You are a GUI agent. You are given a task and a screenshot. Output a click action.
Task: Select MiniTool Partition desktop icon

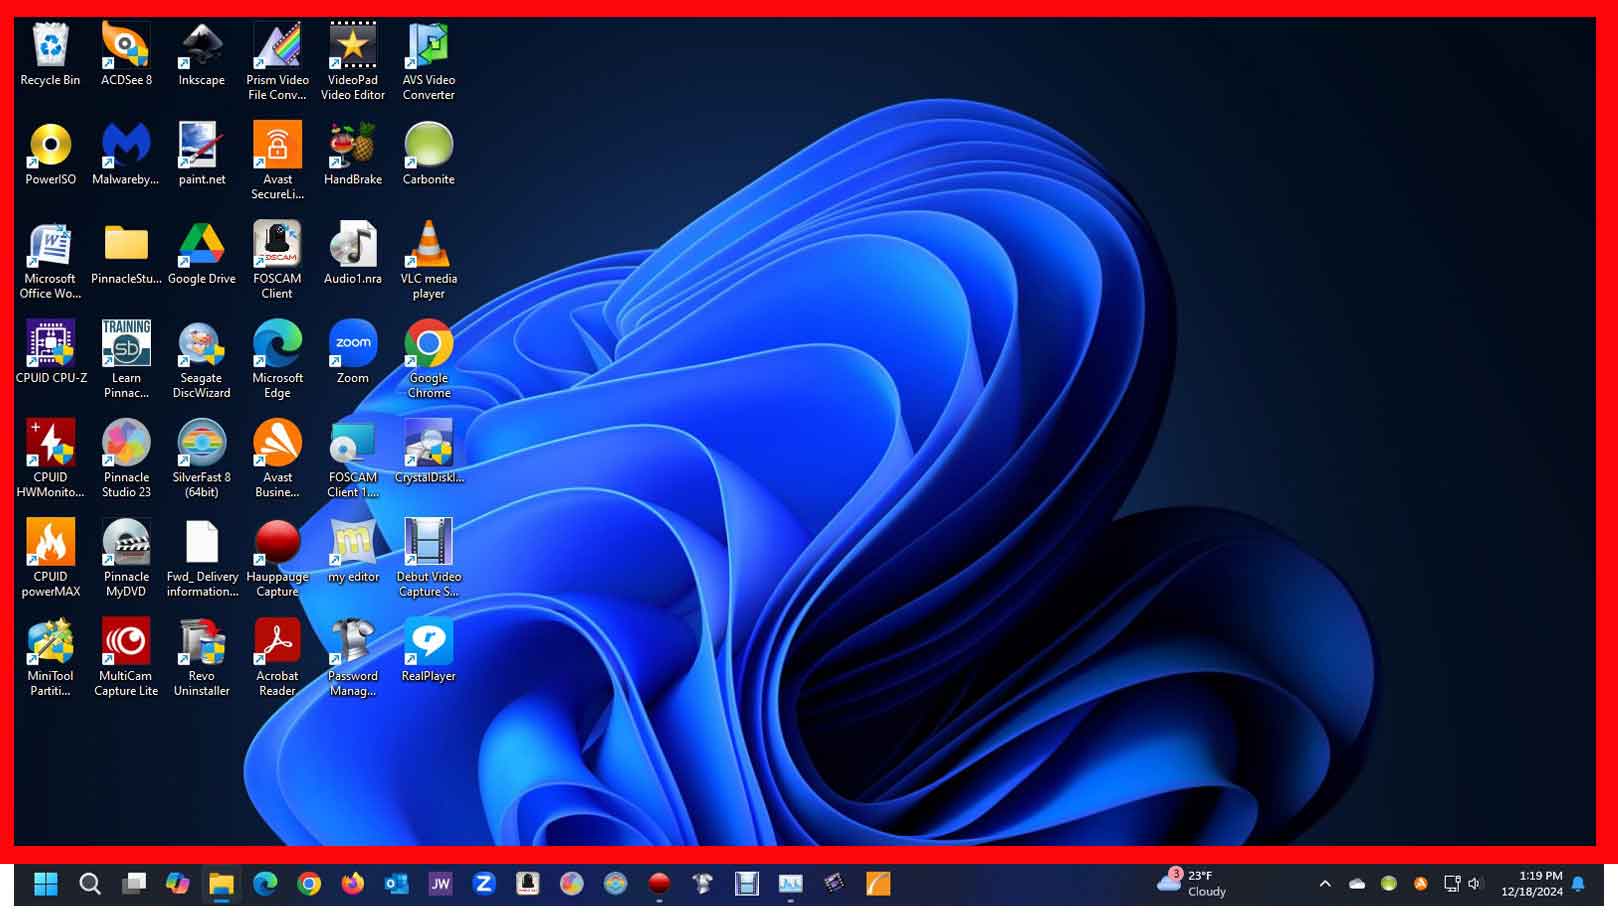tap(50, 656)
